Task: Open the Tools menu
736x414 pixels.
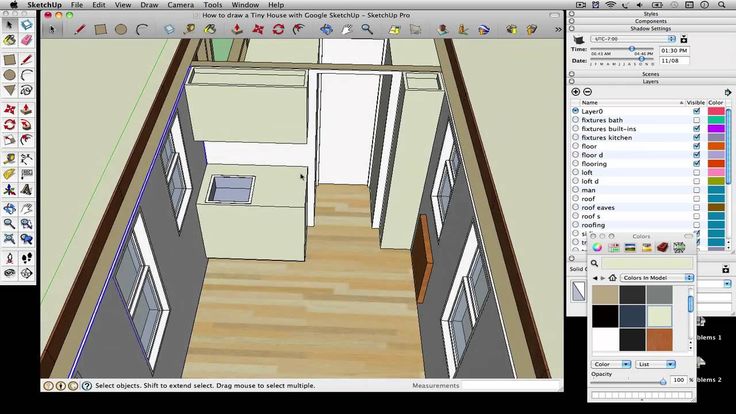Action: [x=213, y=5]
